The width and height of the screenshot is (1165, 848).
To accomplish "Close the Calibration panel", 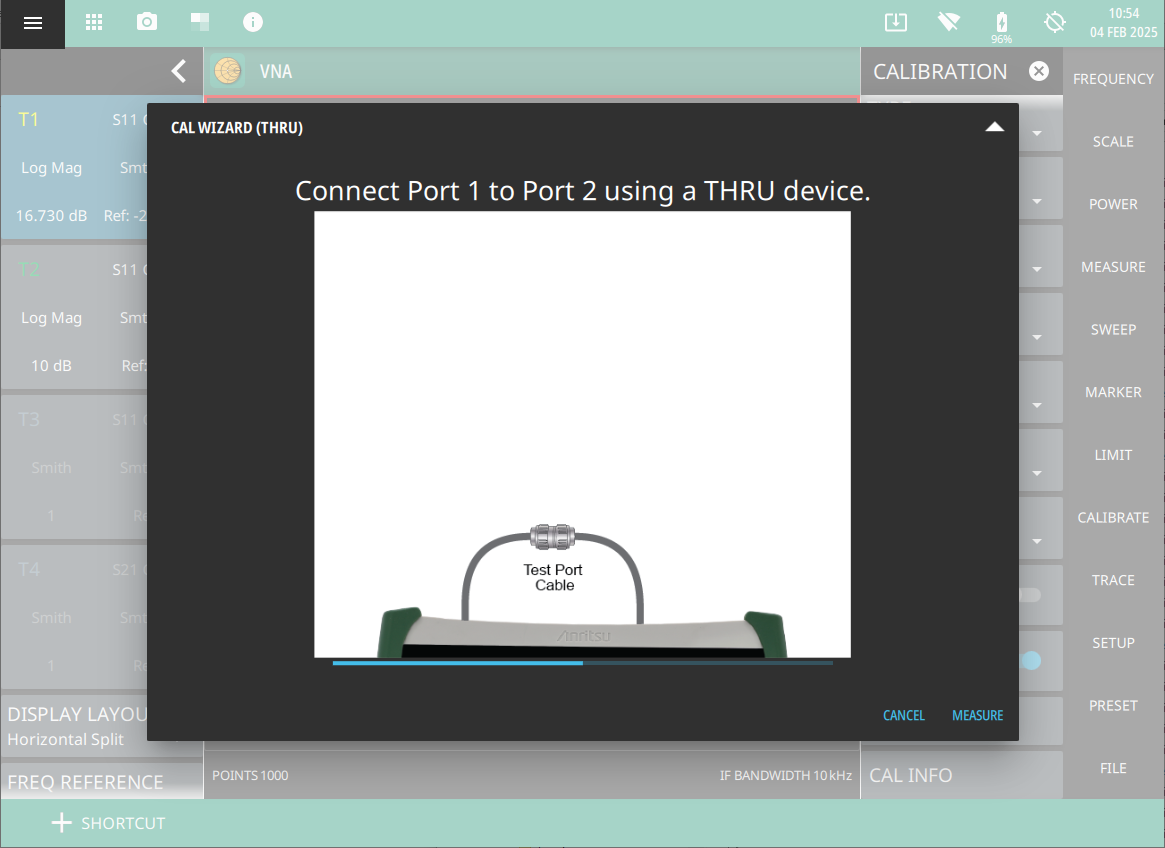I will point(1039,71).
